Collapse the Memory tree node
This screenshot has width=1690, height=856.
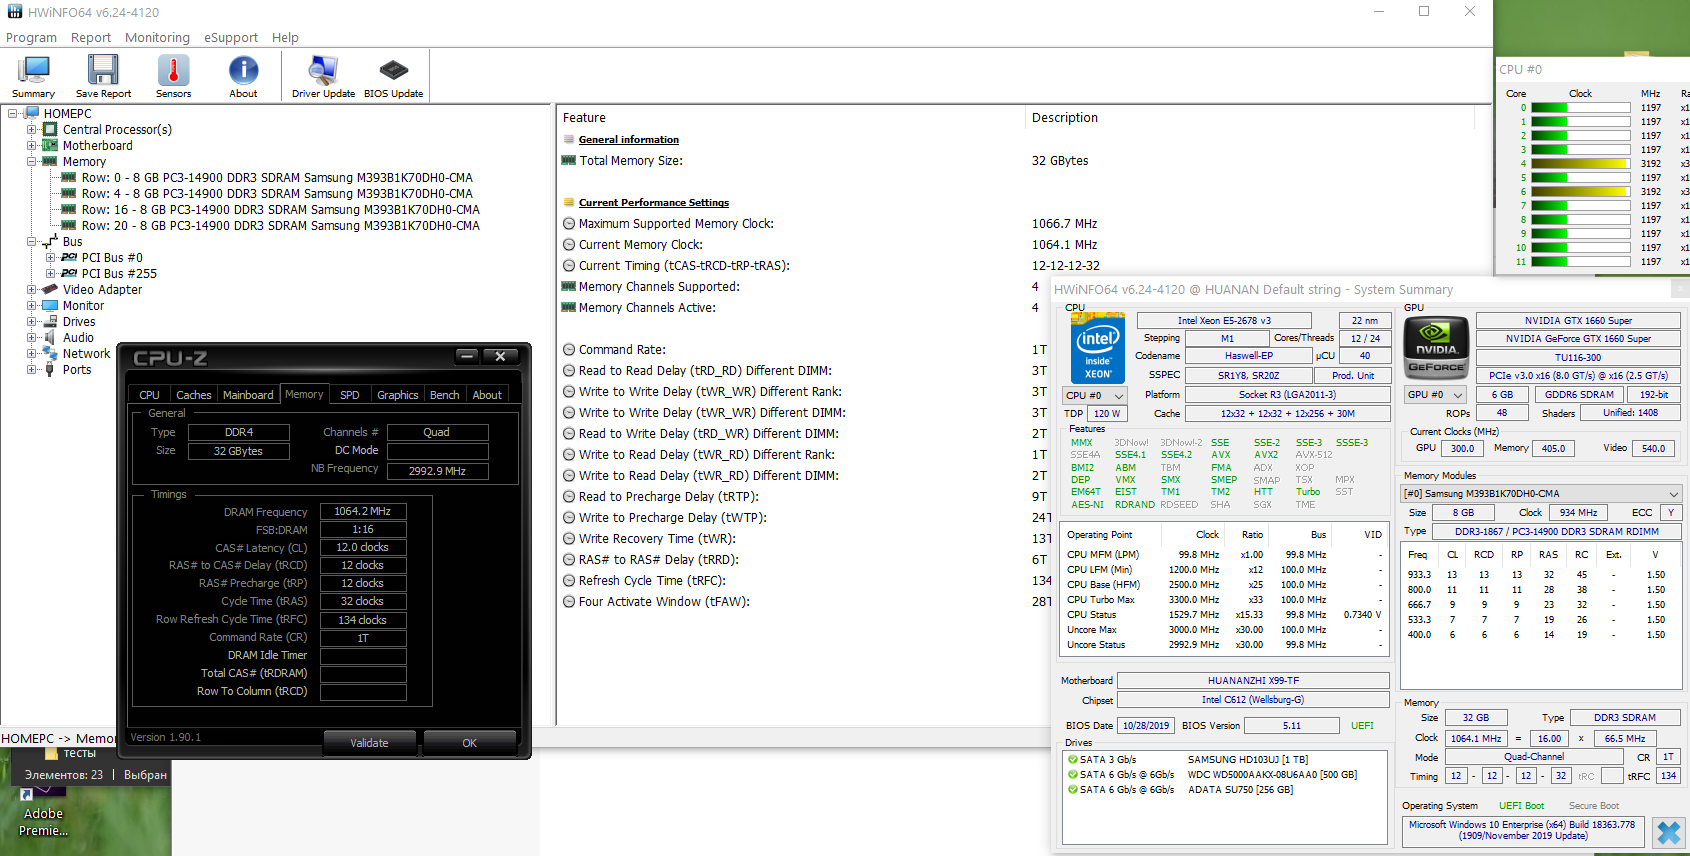tap(31, 161)
